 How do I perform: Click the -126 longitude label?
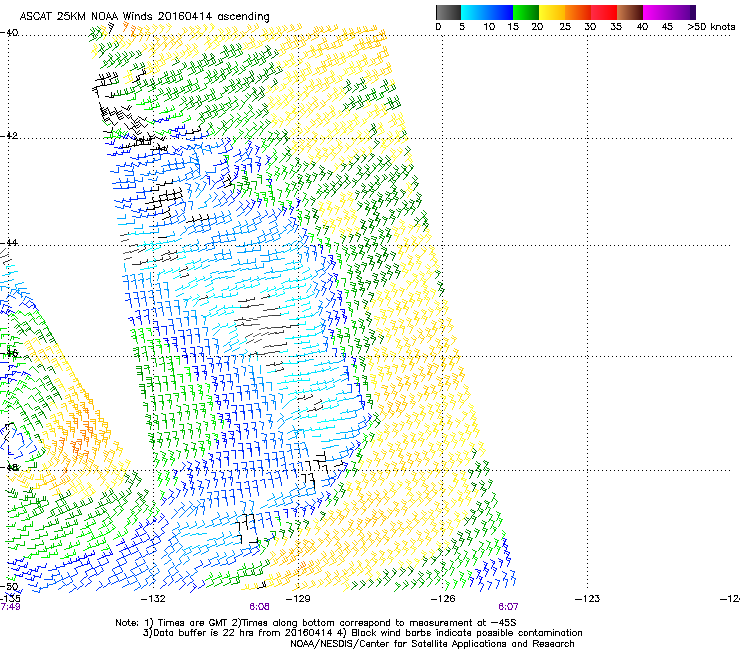tap(443, 599)
